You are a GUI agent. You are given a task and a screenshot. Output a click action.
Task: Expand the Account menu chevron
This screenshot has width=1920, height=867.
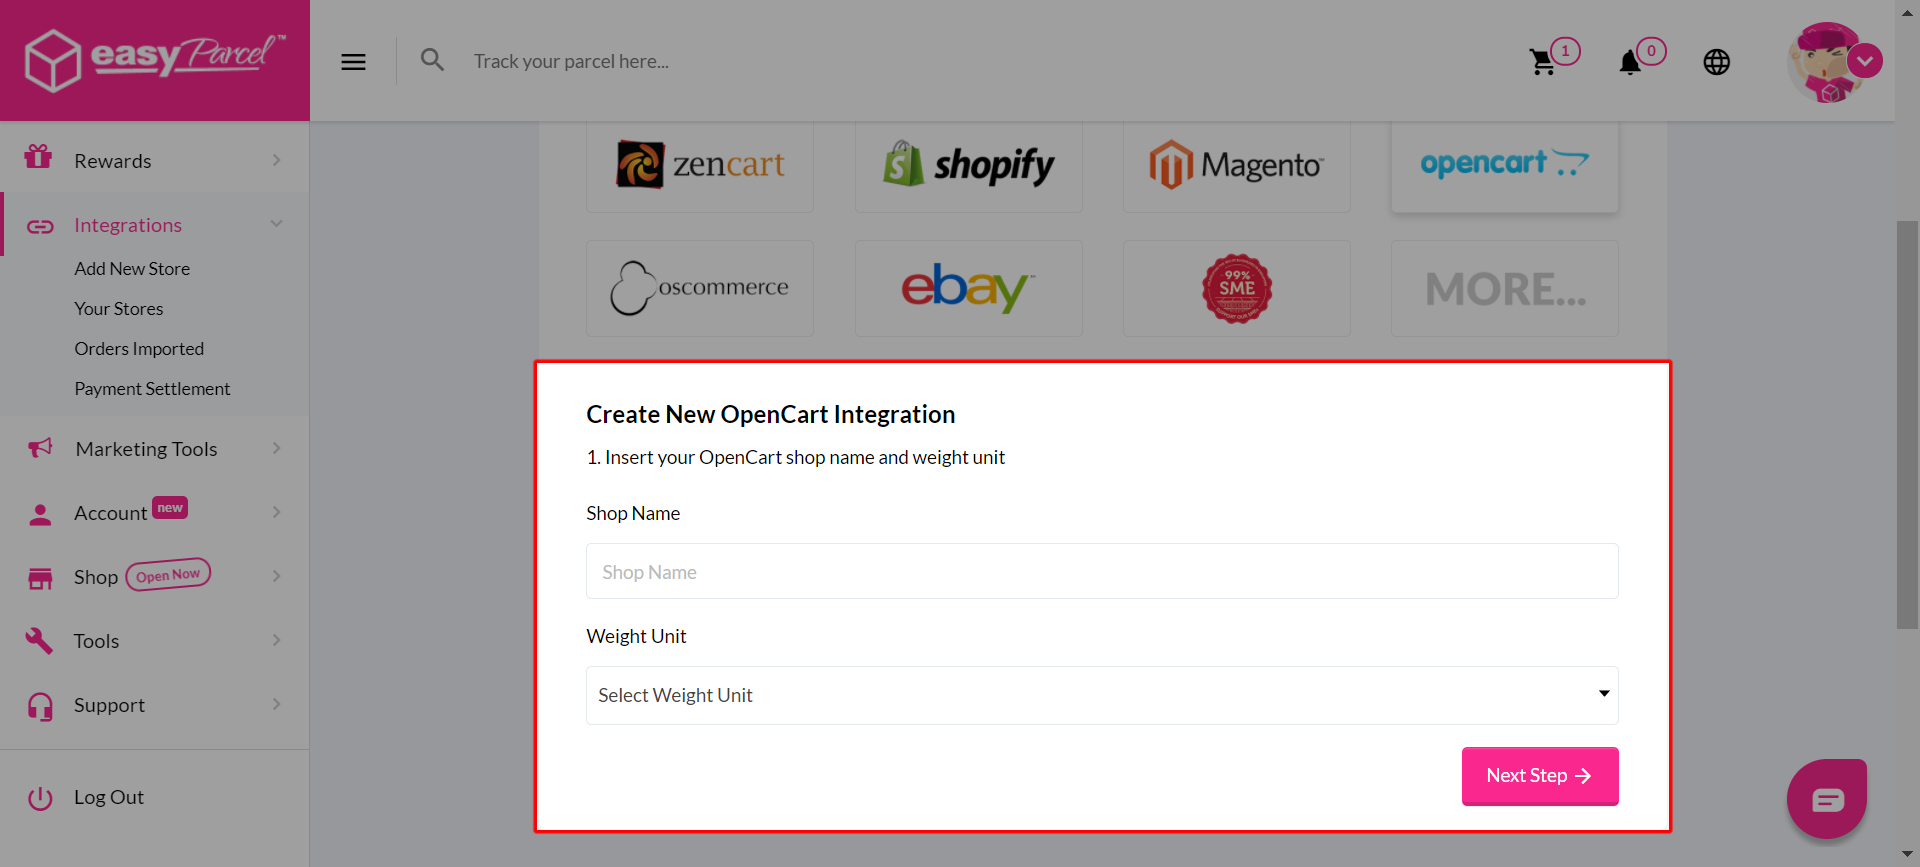(276, 512)
